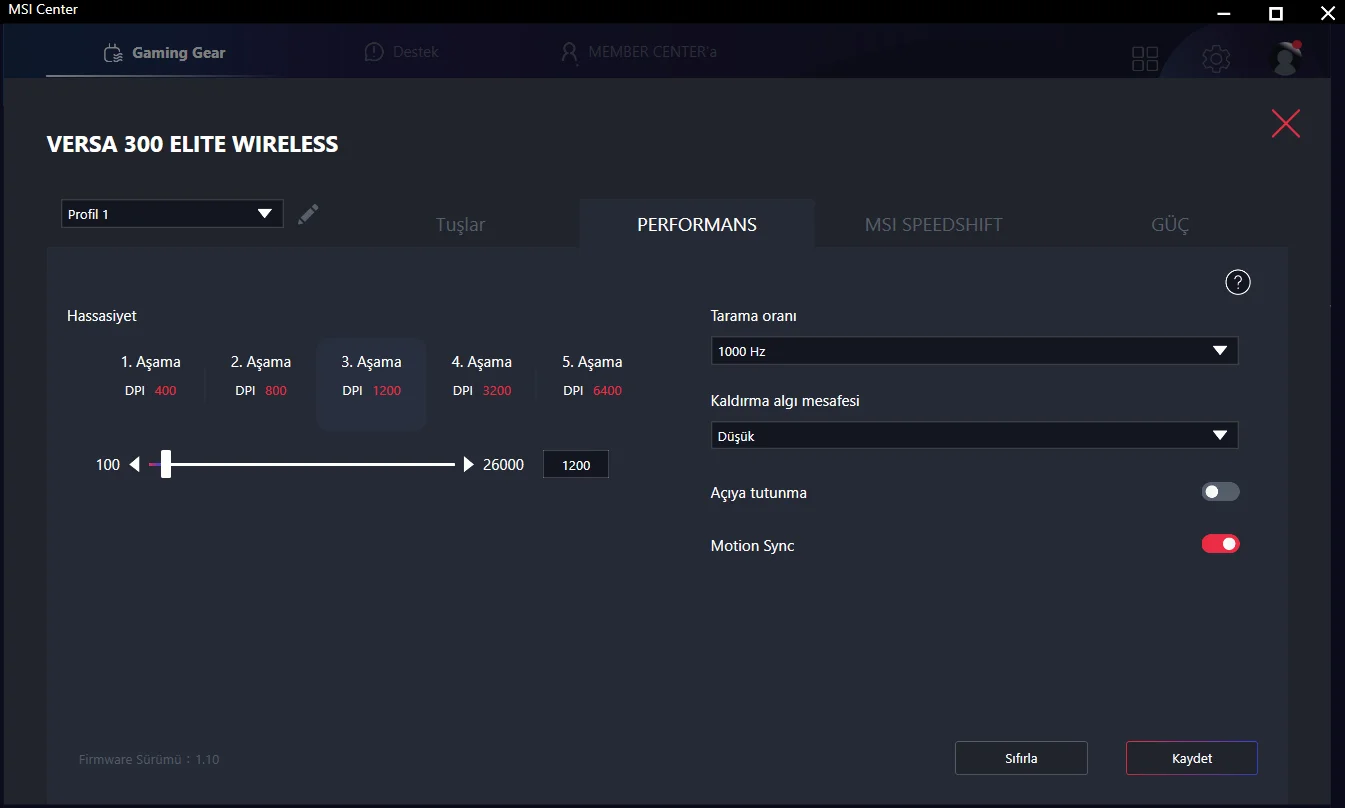
Task: Open the Gaming Gear tab
Action: pos(166,53)
